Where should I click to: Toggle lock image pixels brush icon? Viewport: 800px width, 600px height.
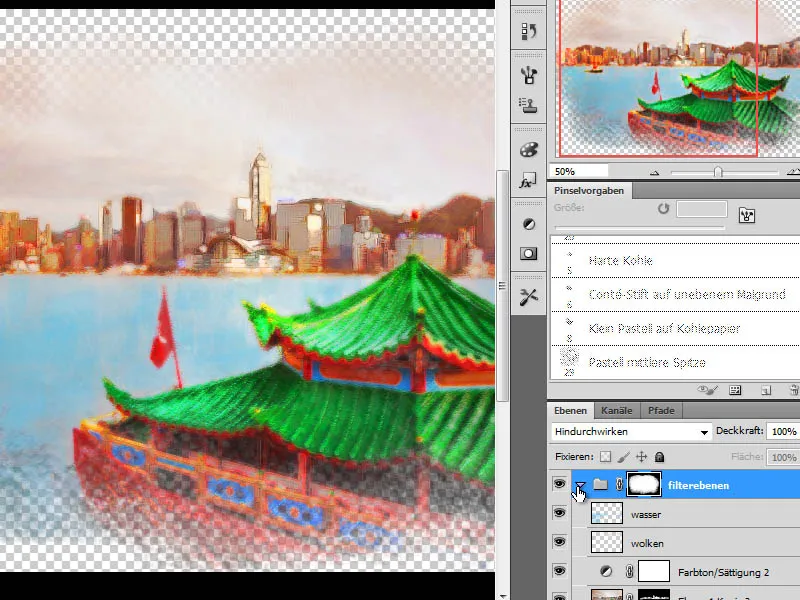coord(623,457)
